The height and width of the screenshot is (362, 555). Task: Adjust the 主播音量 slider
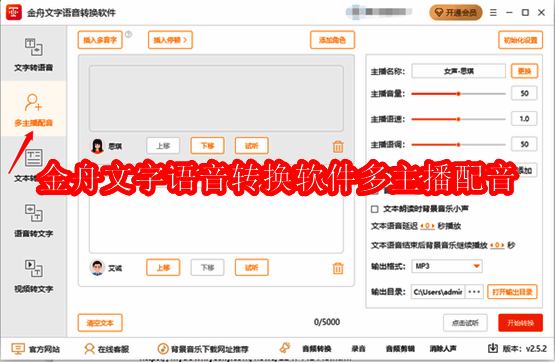tap(458, 94)
